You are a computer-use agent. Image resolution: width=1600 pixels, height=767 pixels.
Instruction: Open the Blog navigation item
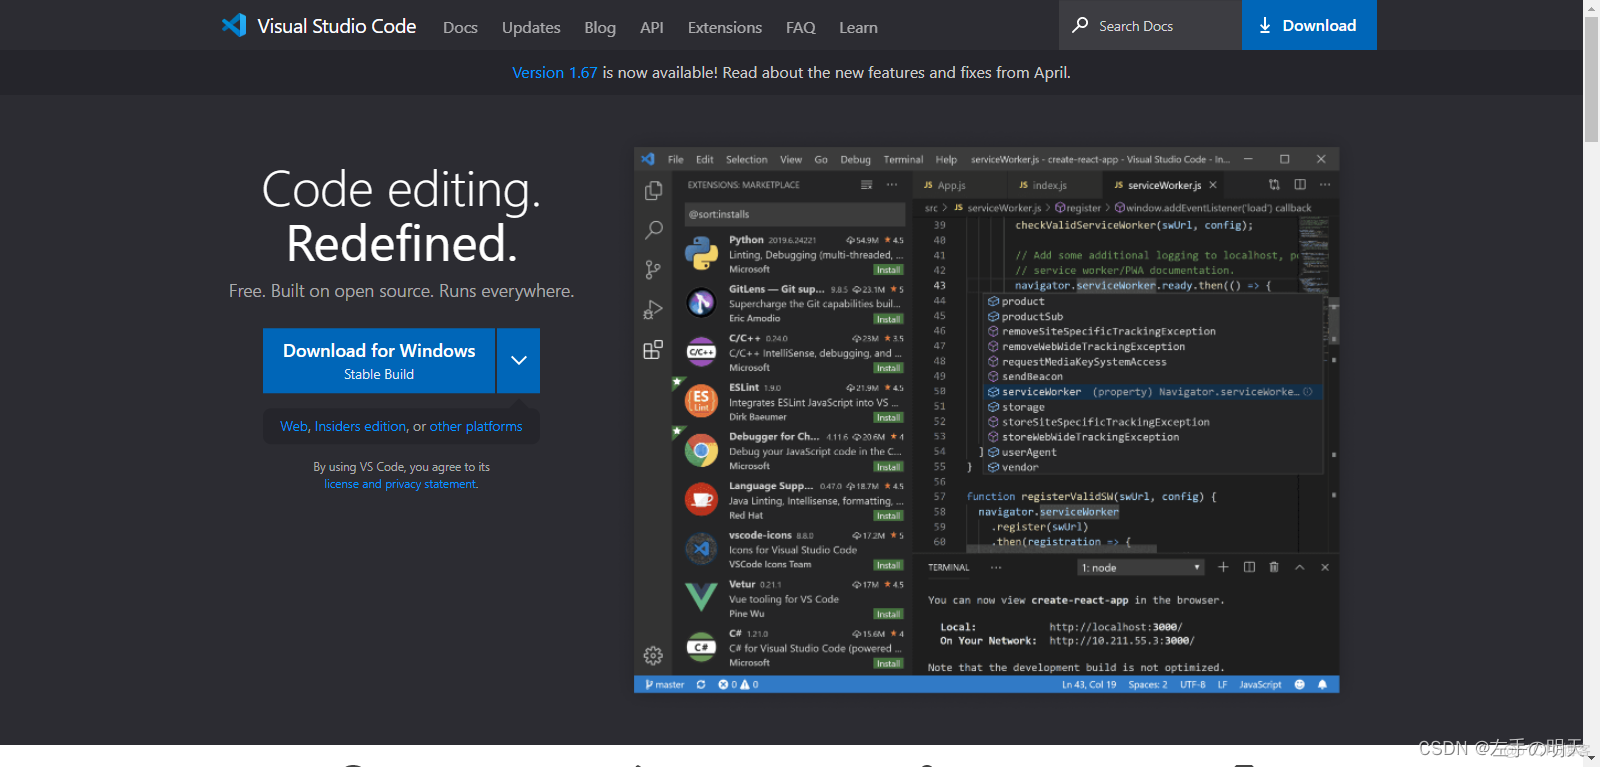[x=600, y=27]
